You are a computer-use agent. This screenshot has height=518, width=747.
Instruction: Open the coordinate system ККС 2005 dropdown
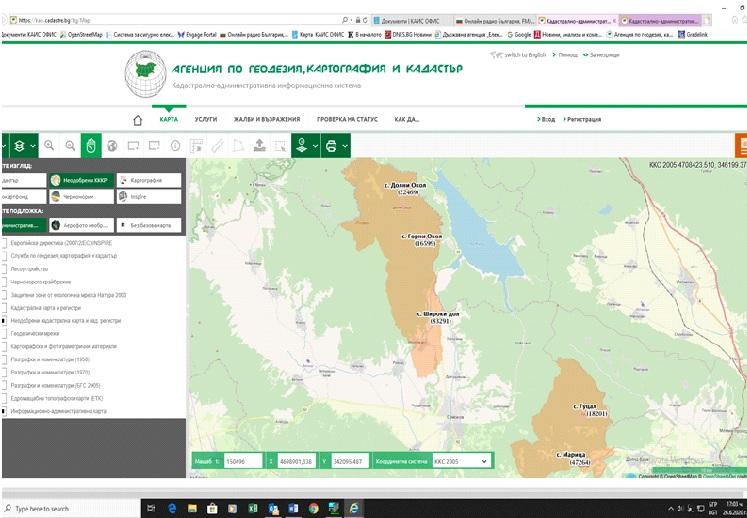click(460, 461)
